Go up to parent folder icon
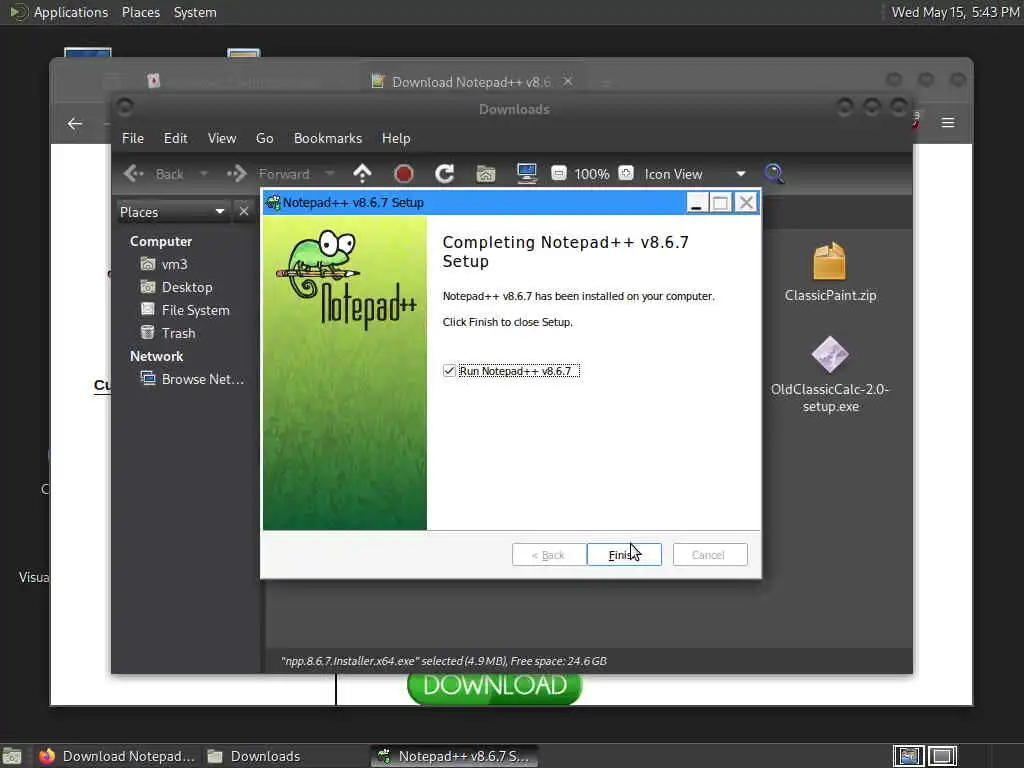This screenshot has height=768, width=1024. 362,174
